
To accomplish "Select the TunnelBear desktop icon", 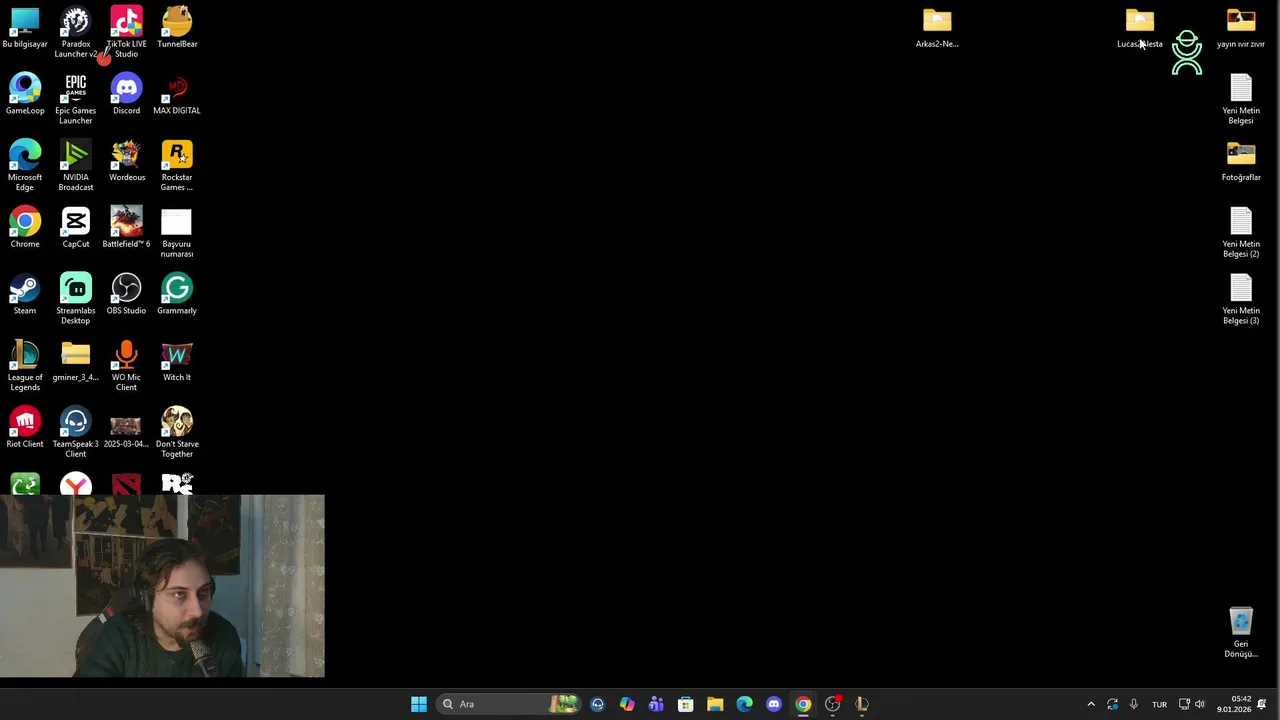I will [x=177, y=28].
